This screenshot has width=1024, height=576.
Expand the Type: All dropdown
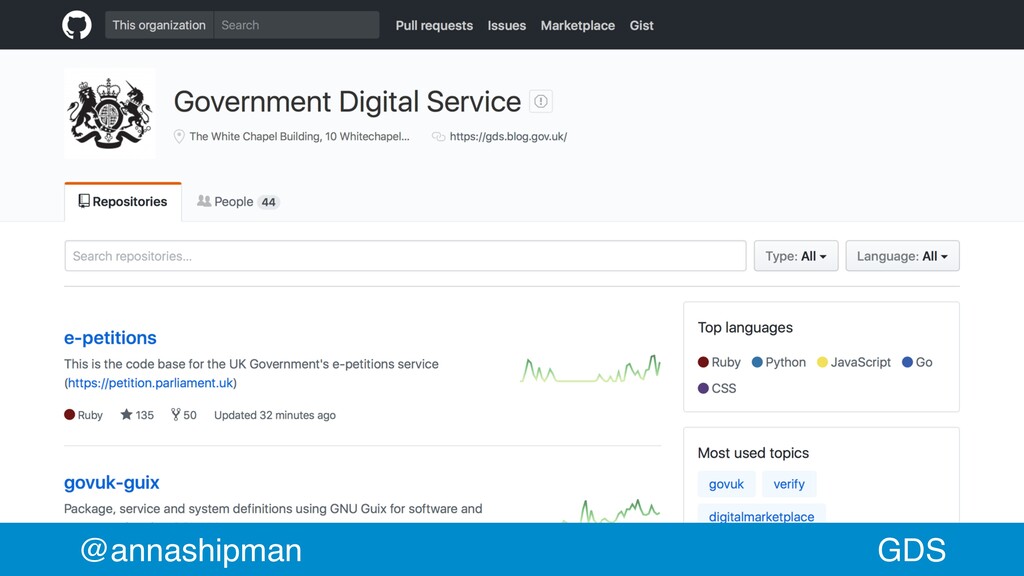796,256
